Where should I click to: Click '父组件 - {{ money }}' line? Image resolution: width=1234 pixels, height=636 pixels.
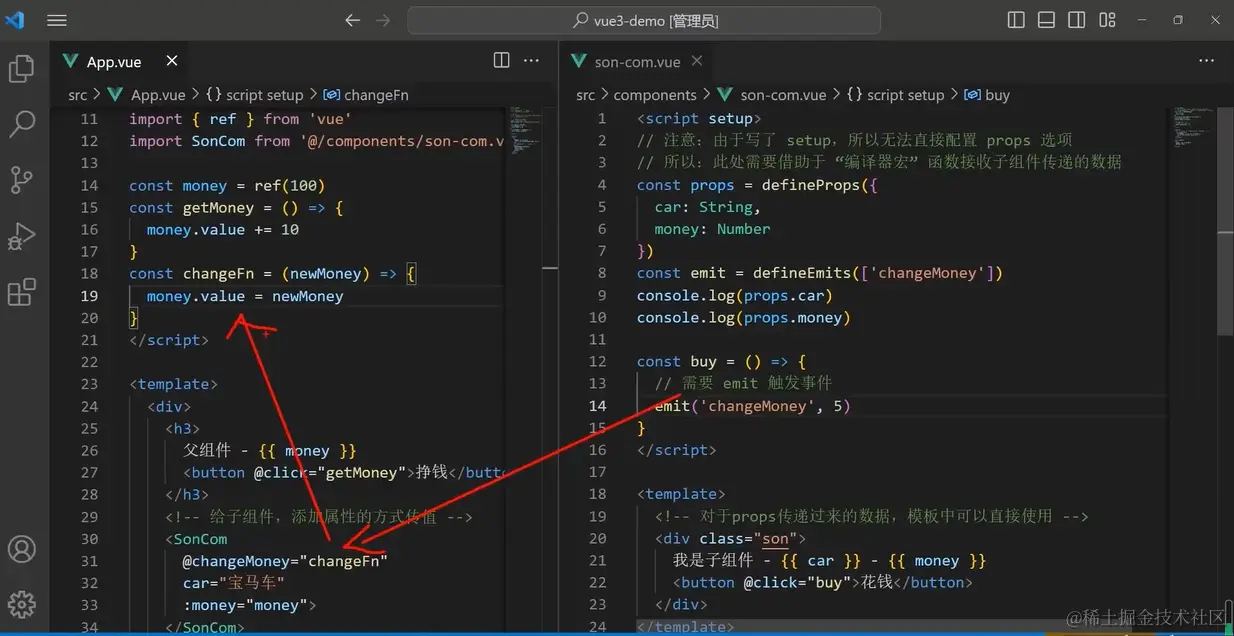(270, 450)
